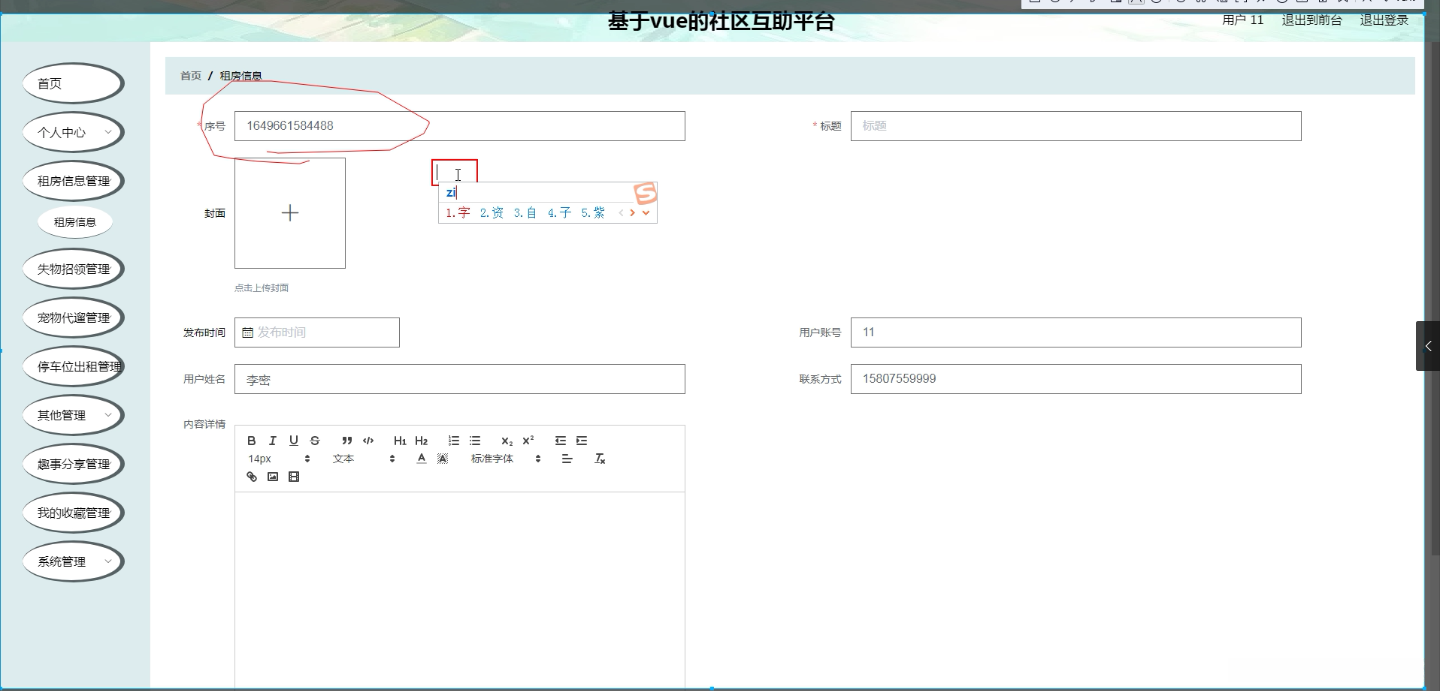This screenshot has height=691, width=1440.
Task: Expand the 停车位出租管理 menu
Action: (x=73, y=367)
